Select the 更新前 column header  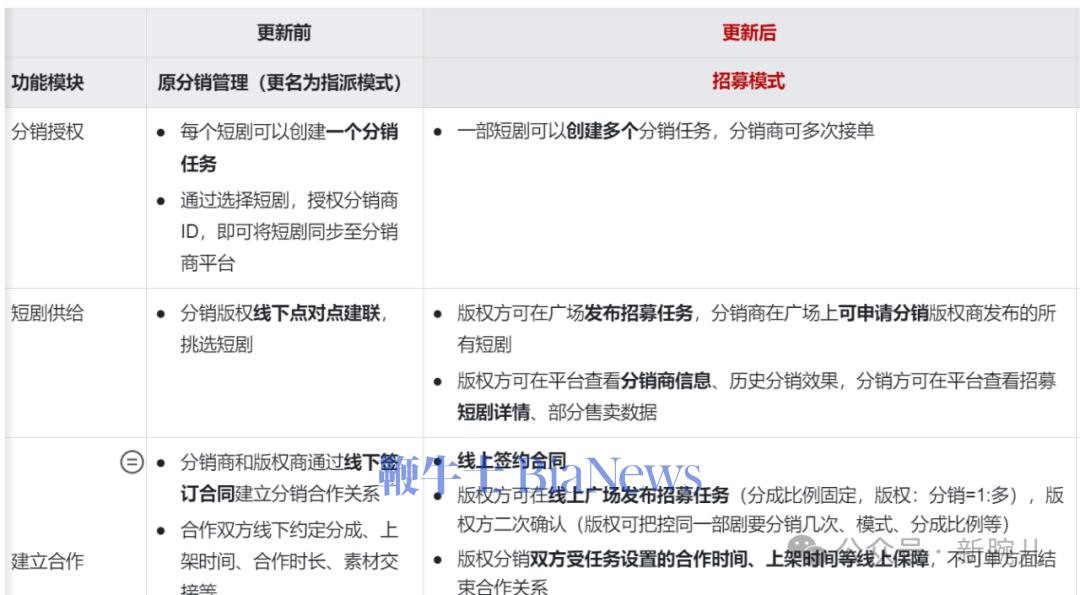[284, 32]
